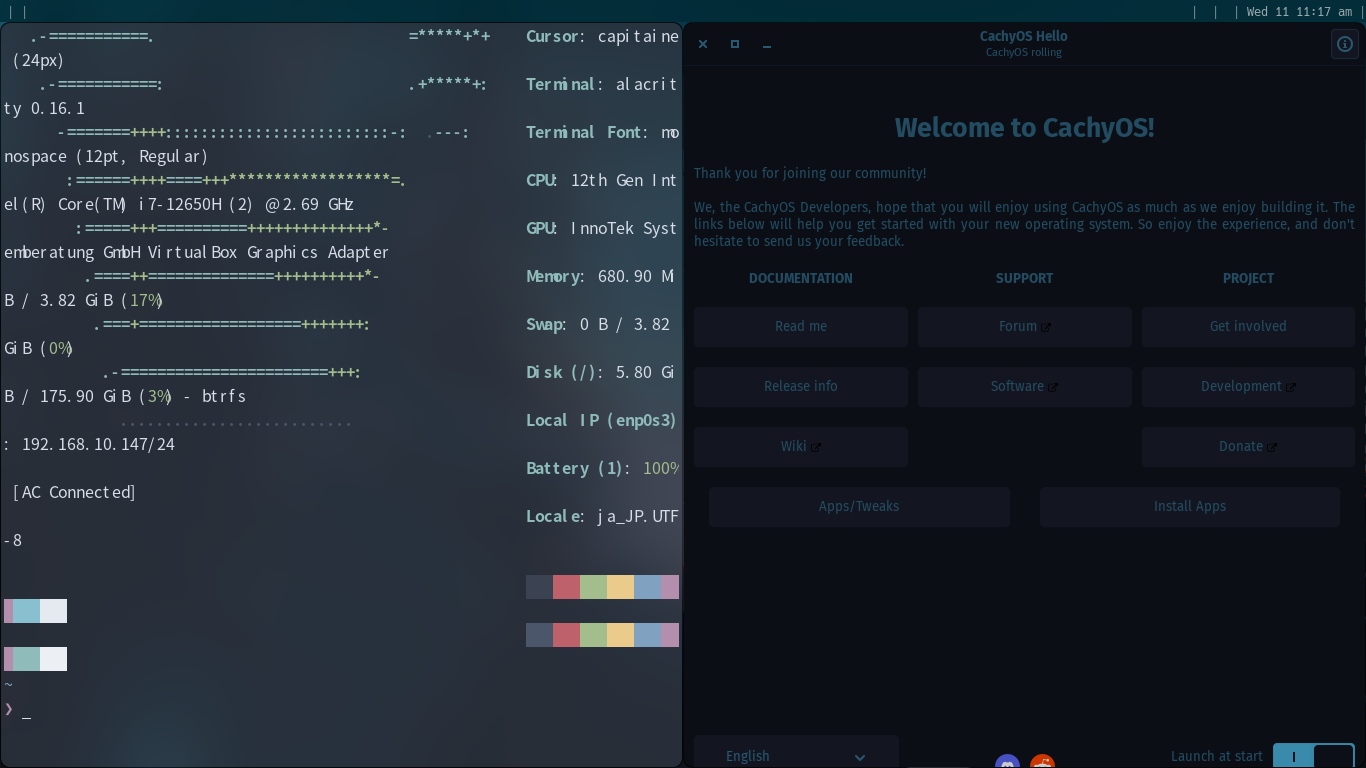Image resolution: width=1366 pixels, height=768 pixels.
Task: Click the Get involved button
Action: click(1248, 327)
